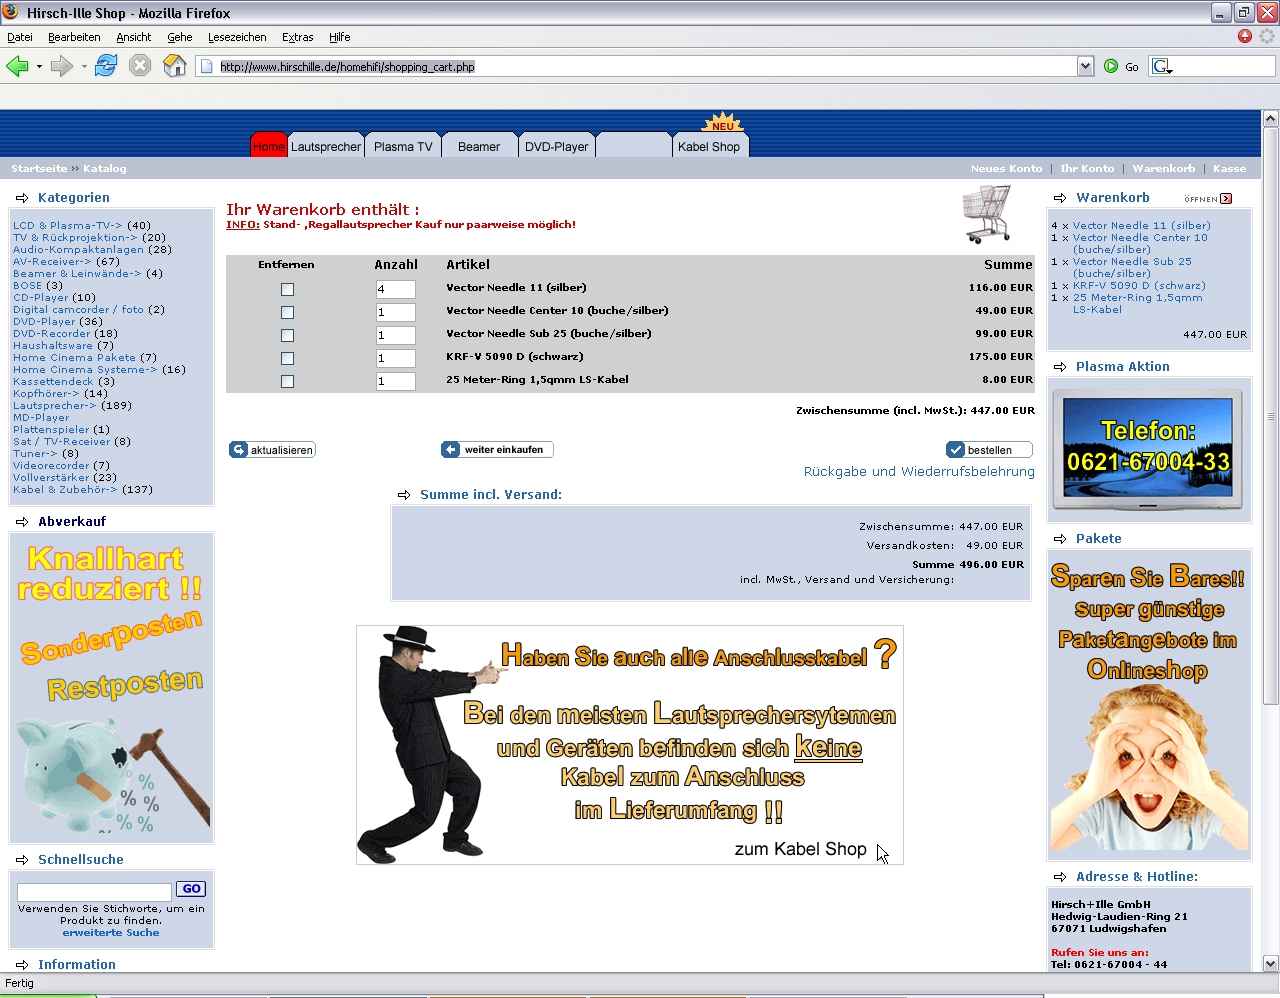The height and width of the screenshot is (998, 1280).
Task: Open the Kasse link in the header
Action: coord(1229,169)
